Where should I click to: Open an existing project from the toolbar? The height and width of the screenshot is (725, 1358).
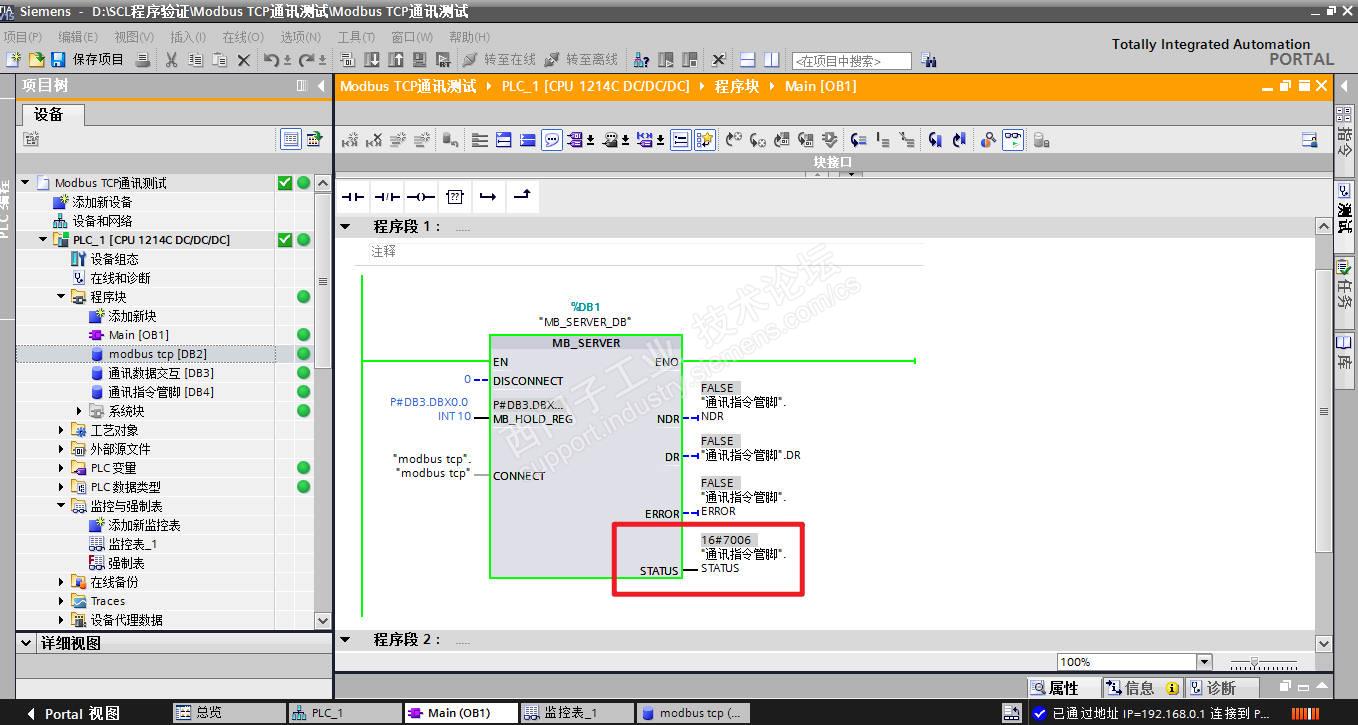pyautogui.click(x=36, y=60)
